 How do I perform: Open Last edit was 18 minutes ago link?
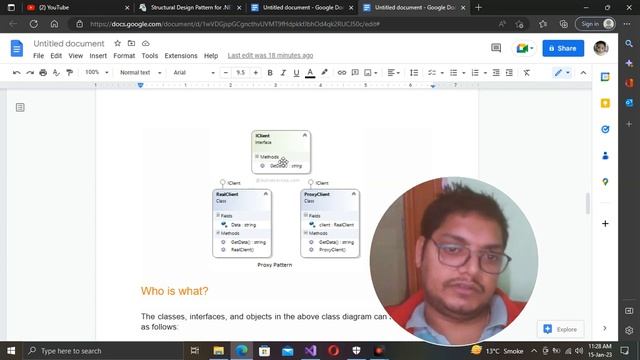pos(270,56)
